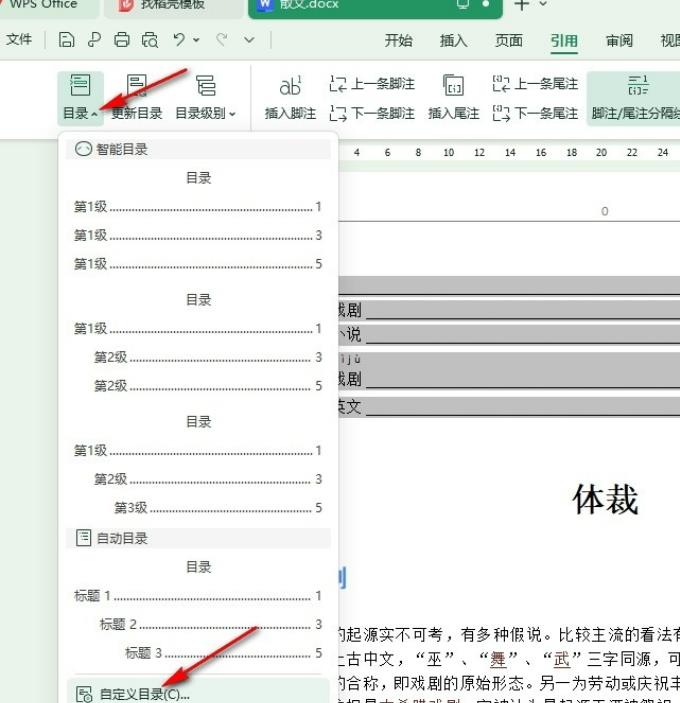Switch to the 页面 ribbon tab
Viewport: 680px width, 703px height.
(508, 41)
